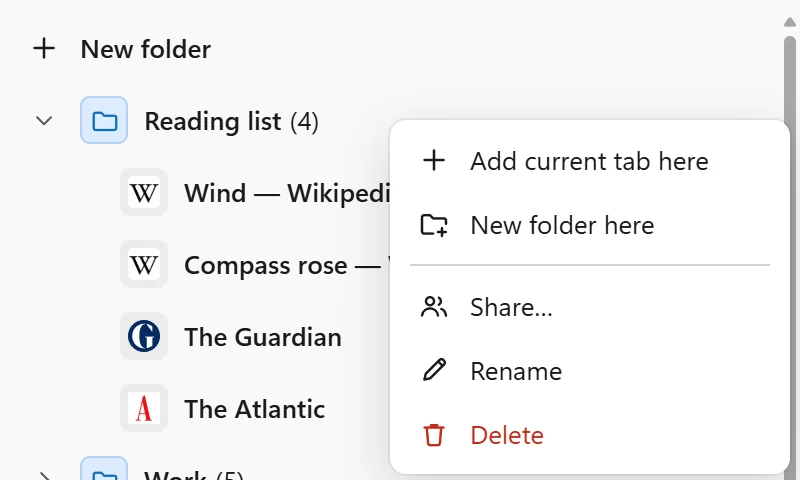Open the Compass rose entry
This screenshot has width=800, height=480.
tap(287, 265)
